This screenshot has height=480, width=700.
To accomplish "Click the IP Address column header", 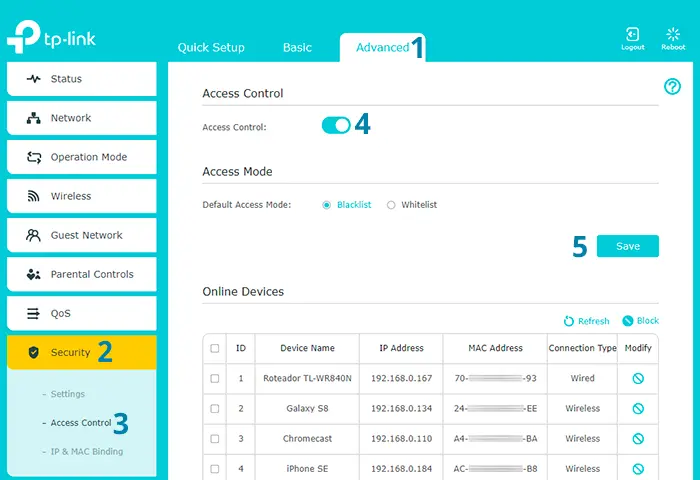I will [401, 348].
